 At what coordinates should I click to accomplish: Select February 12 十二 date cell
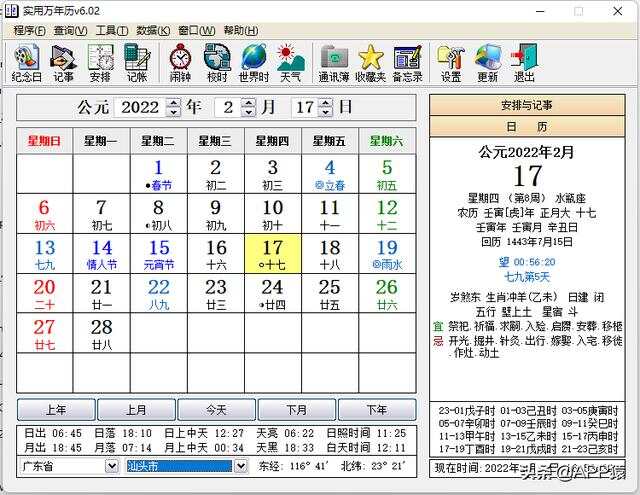(x=387, y=214)
